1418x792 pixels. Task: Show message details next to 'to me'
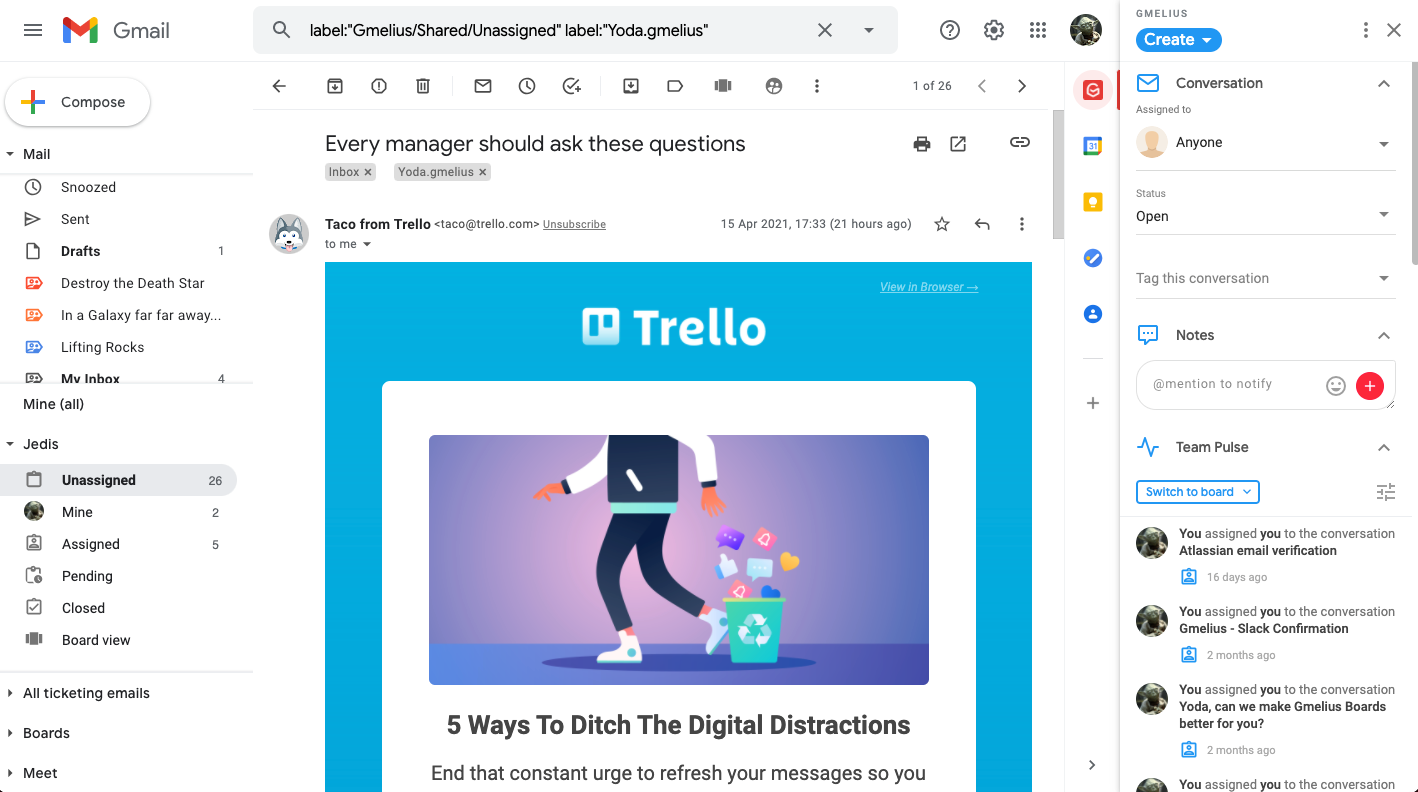[x=367, y=244]
